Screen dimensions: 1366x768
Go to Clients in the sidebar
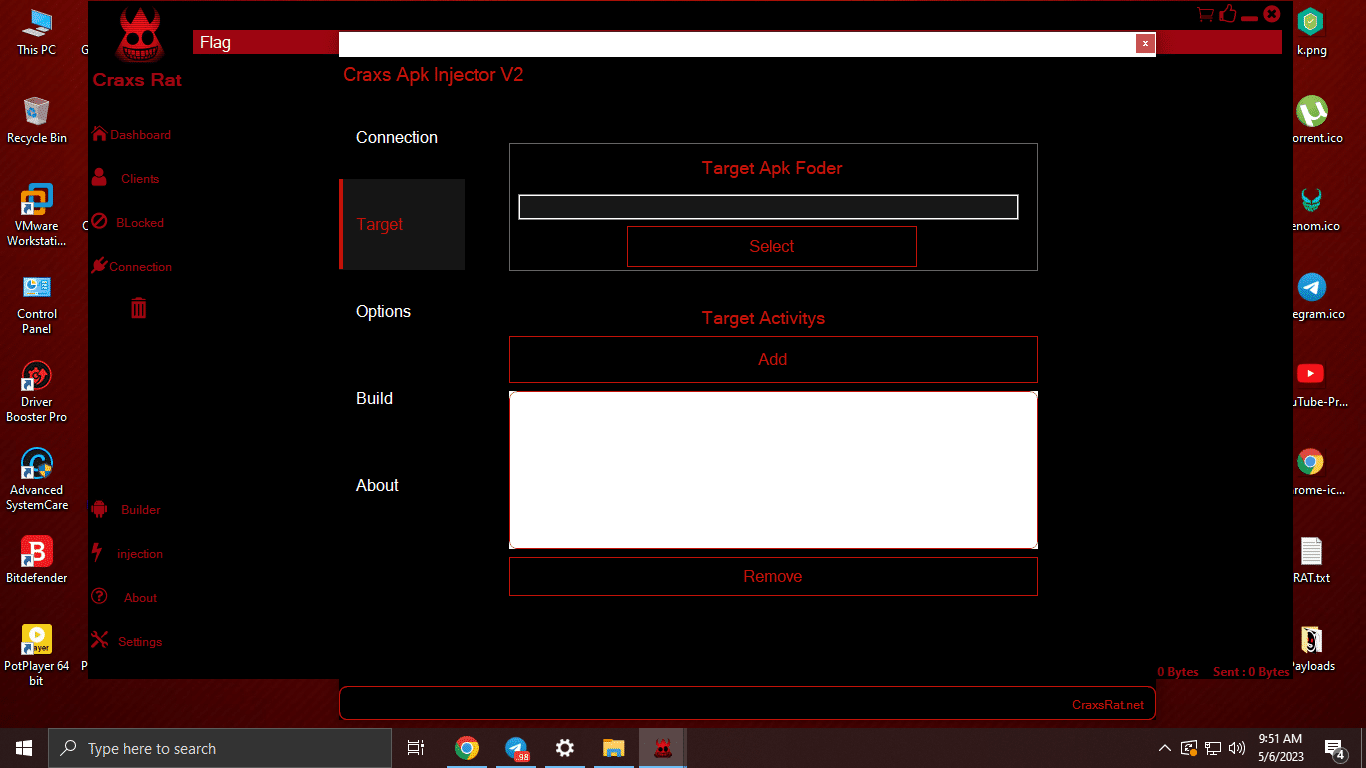(127, 178)
